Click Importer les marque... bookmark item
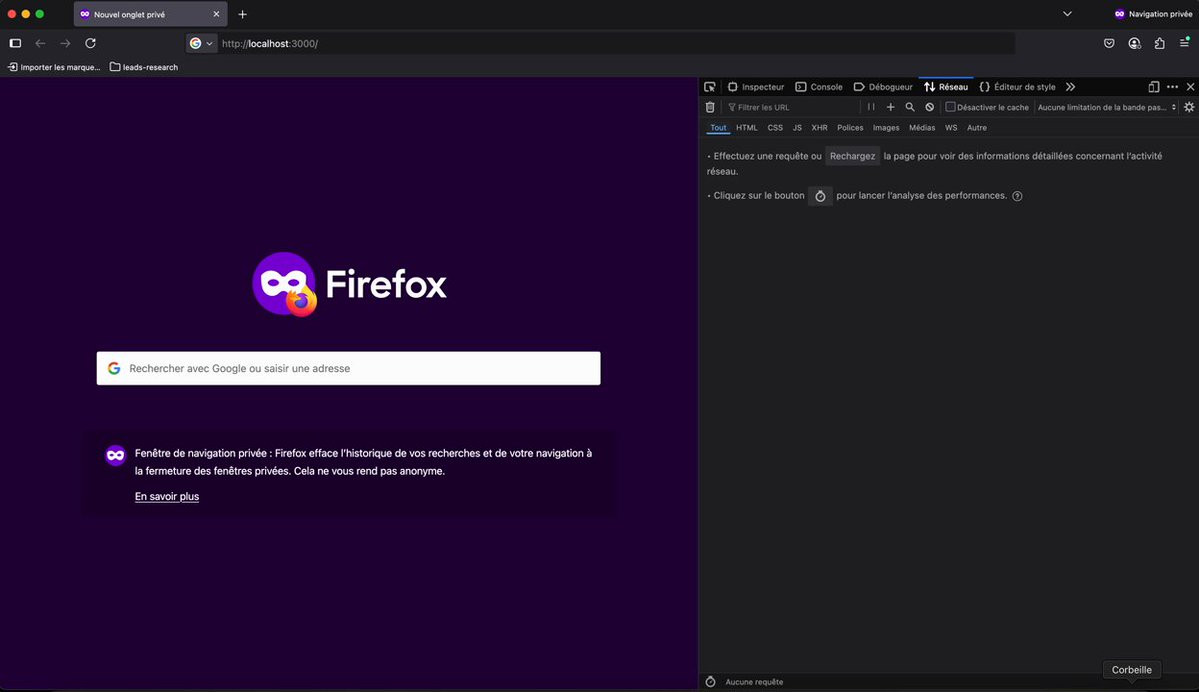This screenshot has width=1199, height=692. (x=54, y=67)
